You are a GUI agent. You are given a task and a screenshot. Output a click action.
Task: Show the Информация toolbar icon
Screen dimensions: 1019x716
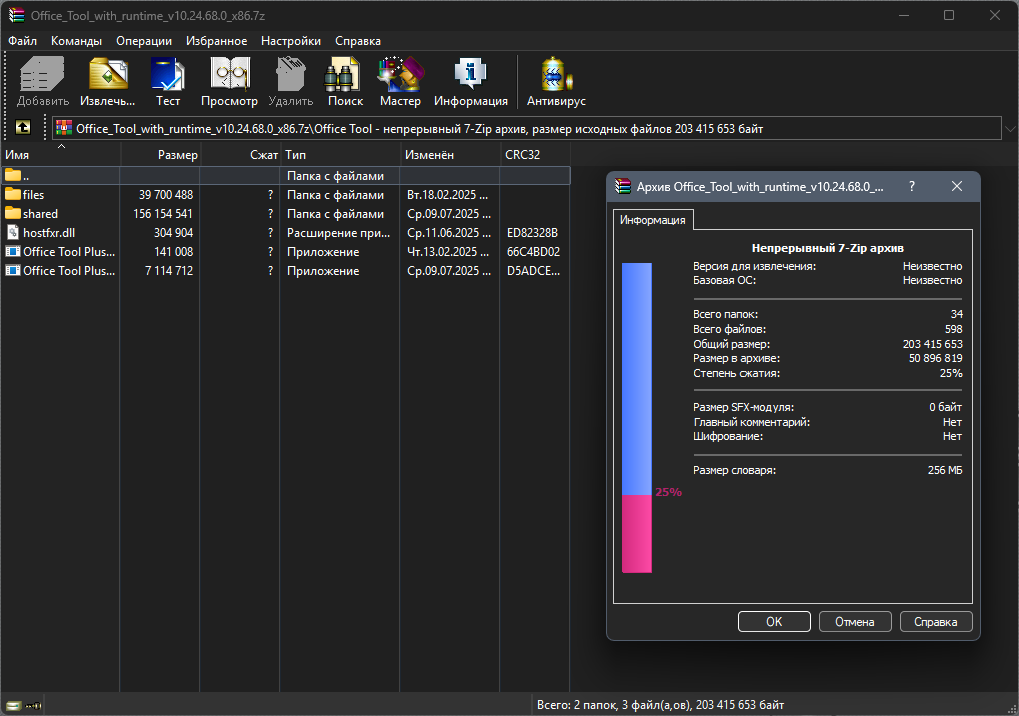(x=470, y=73)
